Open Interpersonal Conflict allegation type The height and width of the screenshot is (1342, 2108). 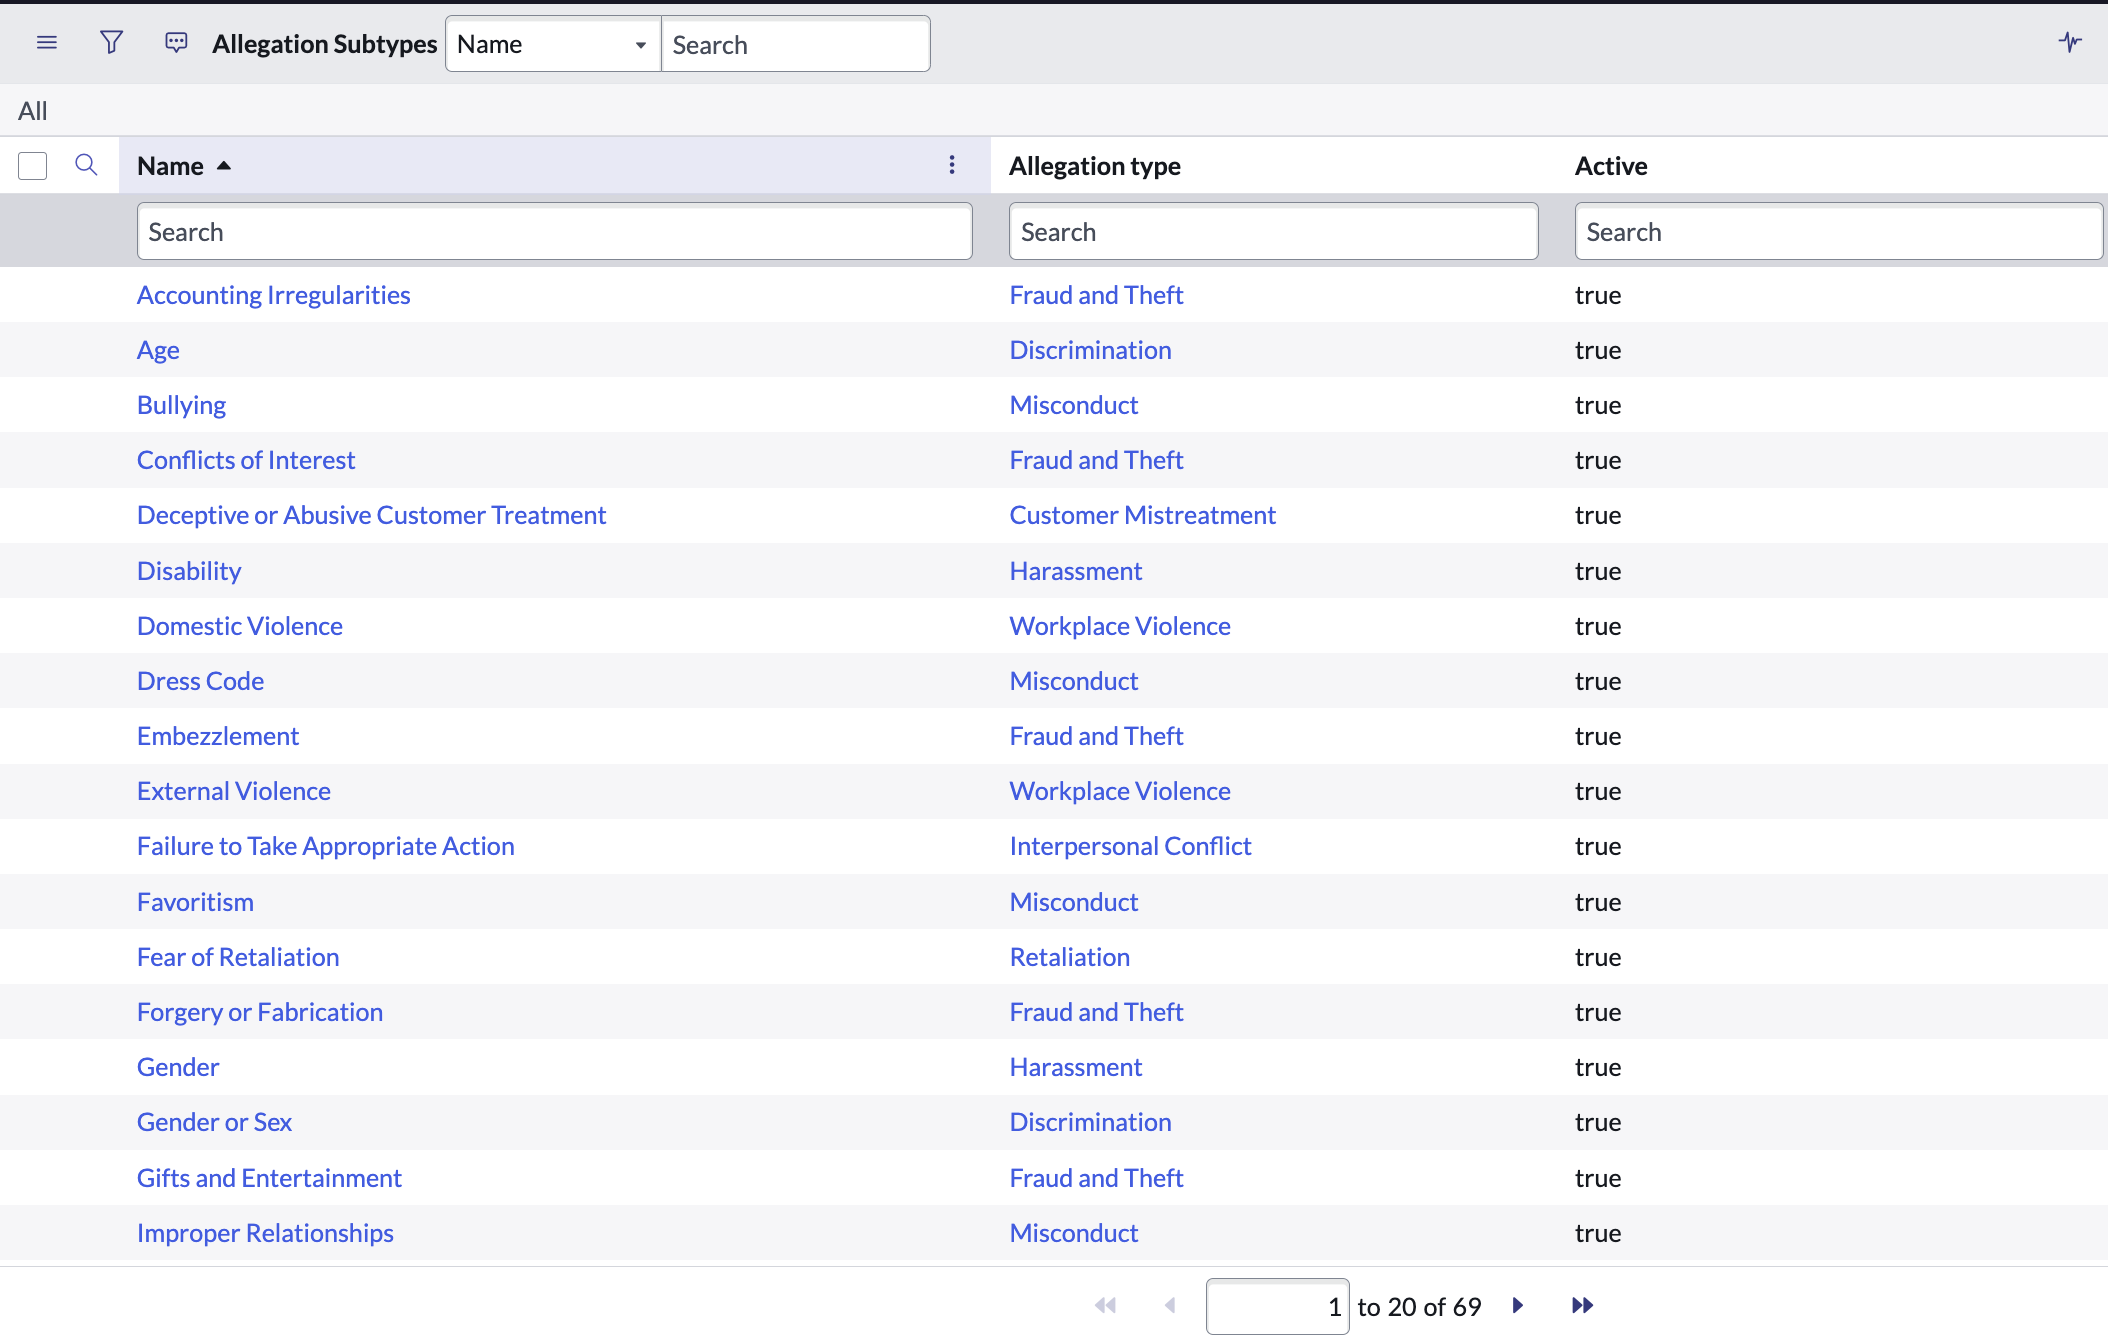tap(1131, 846)
